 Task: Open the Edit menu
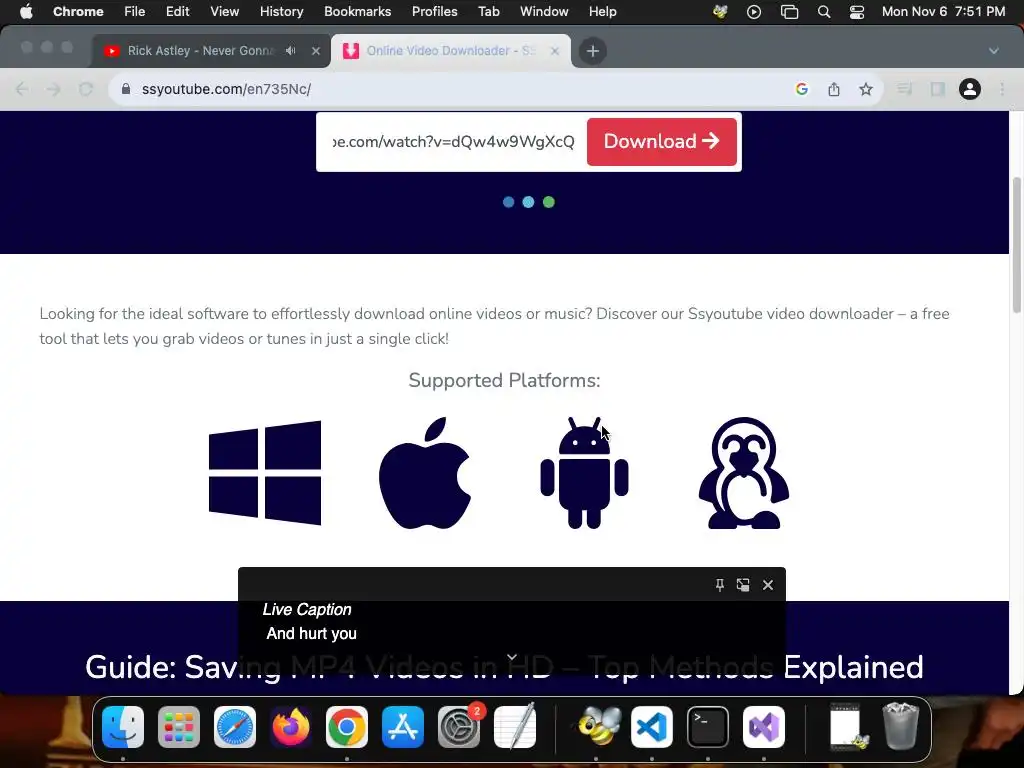178,12
